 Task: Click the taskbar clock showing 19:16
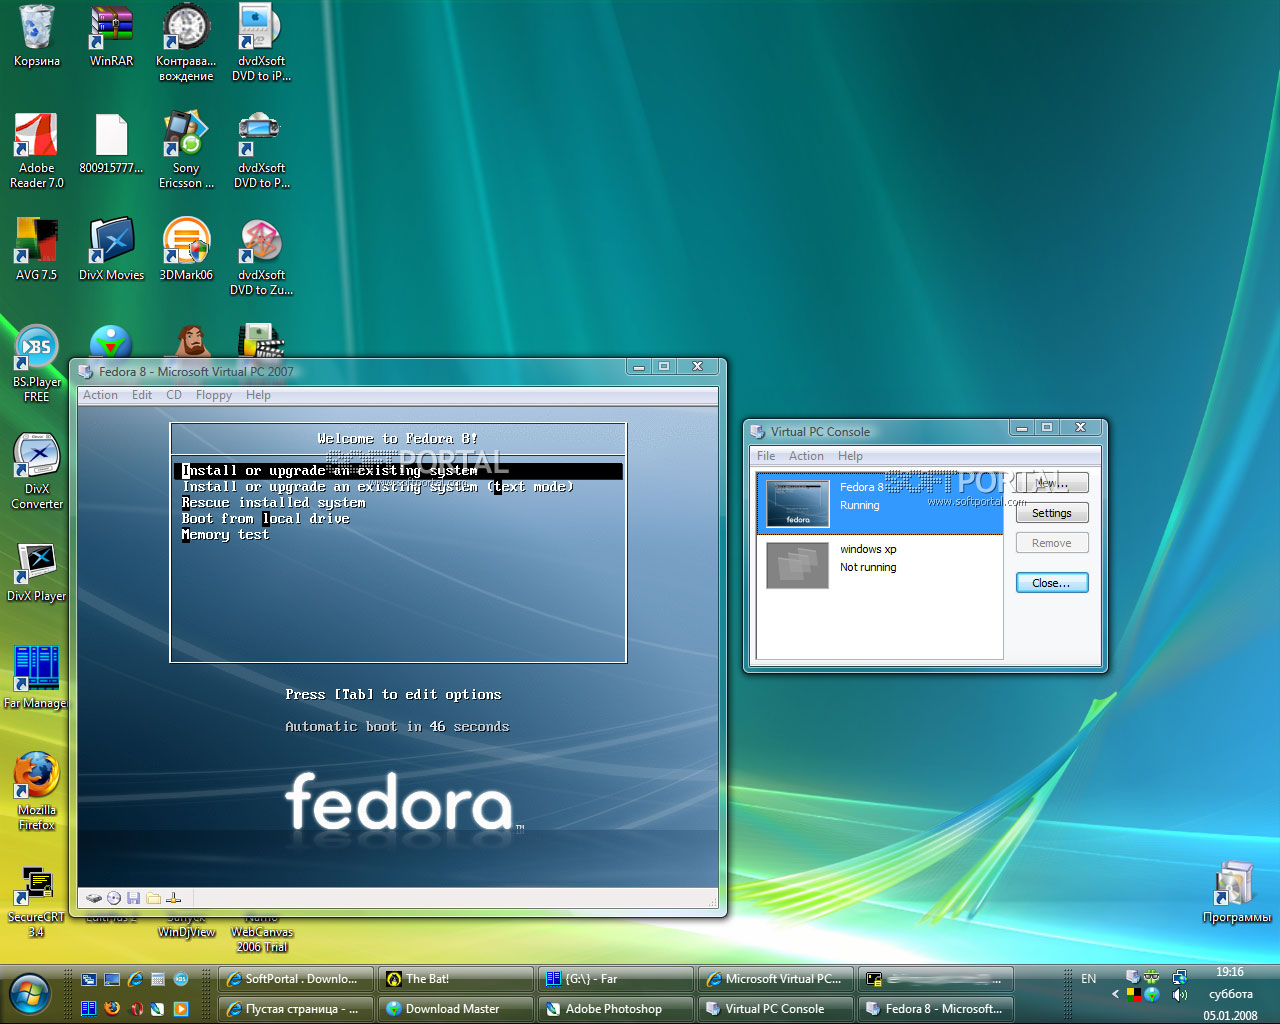pyautogui.click(x=1230, y=972)
